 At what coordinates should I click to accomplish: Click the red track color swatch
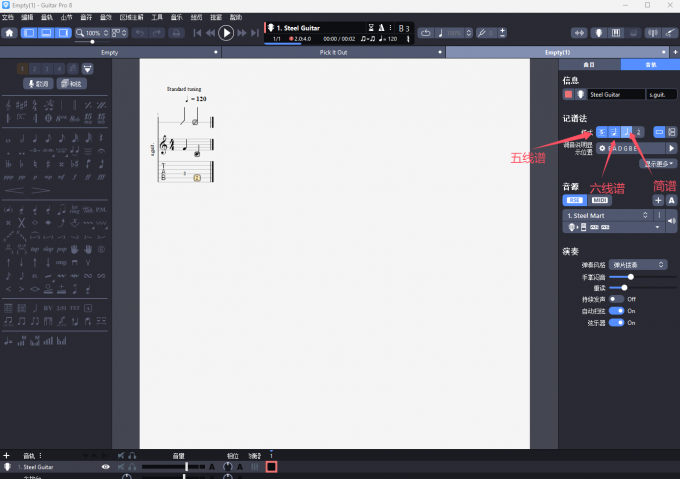(x=568, y=94)
